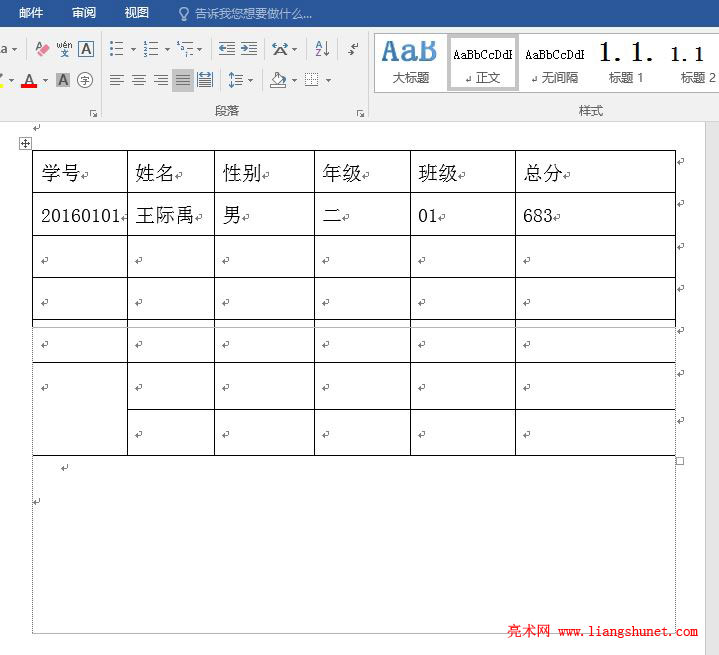Expand bullet library dropdown
This screenshot has height=655, width=719.
(133, 49)
